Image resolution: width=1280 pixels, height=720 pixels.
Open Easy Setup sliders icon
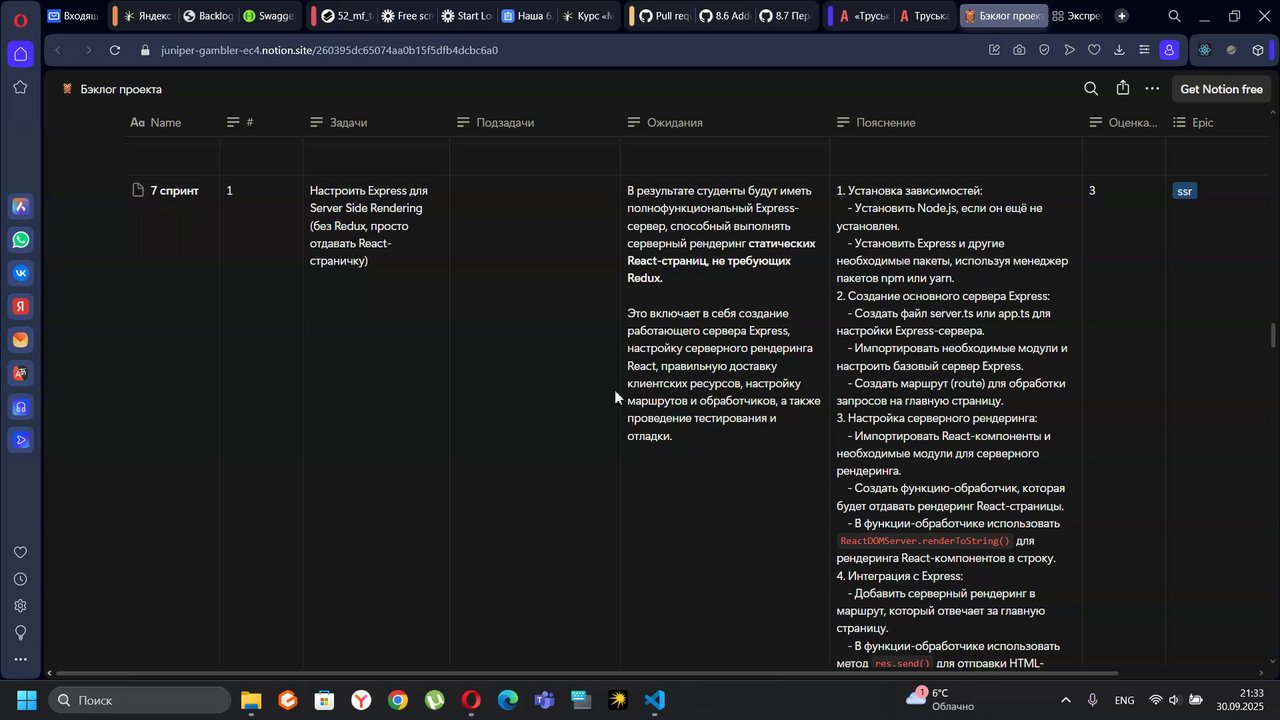(x=1144, y=50)
